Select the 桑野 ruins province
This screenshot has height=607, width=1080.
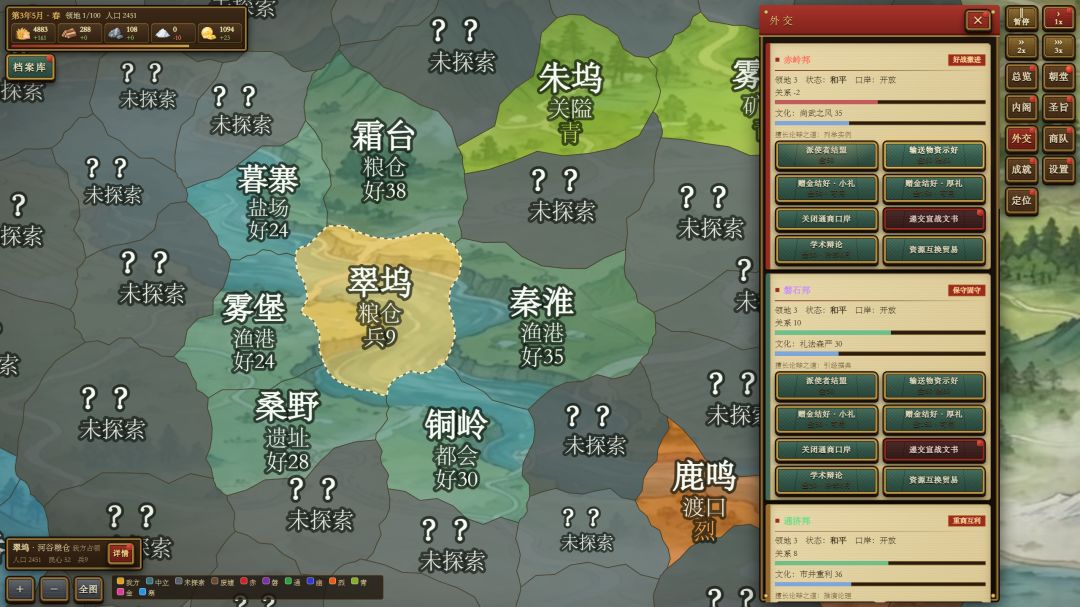tap(287, 431)
